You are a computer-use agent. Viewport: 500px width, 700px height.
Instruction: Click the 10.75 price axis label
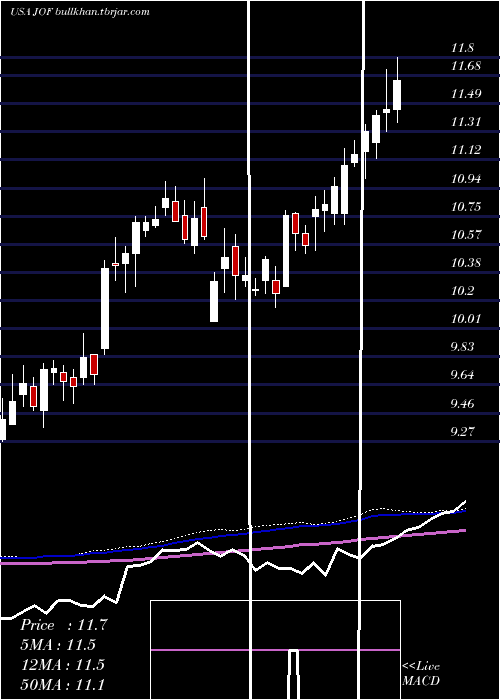click(x=466, y=207)
